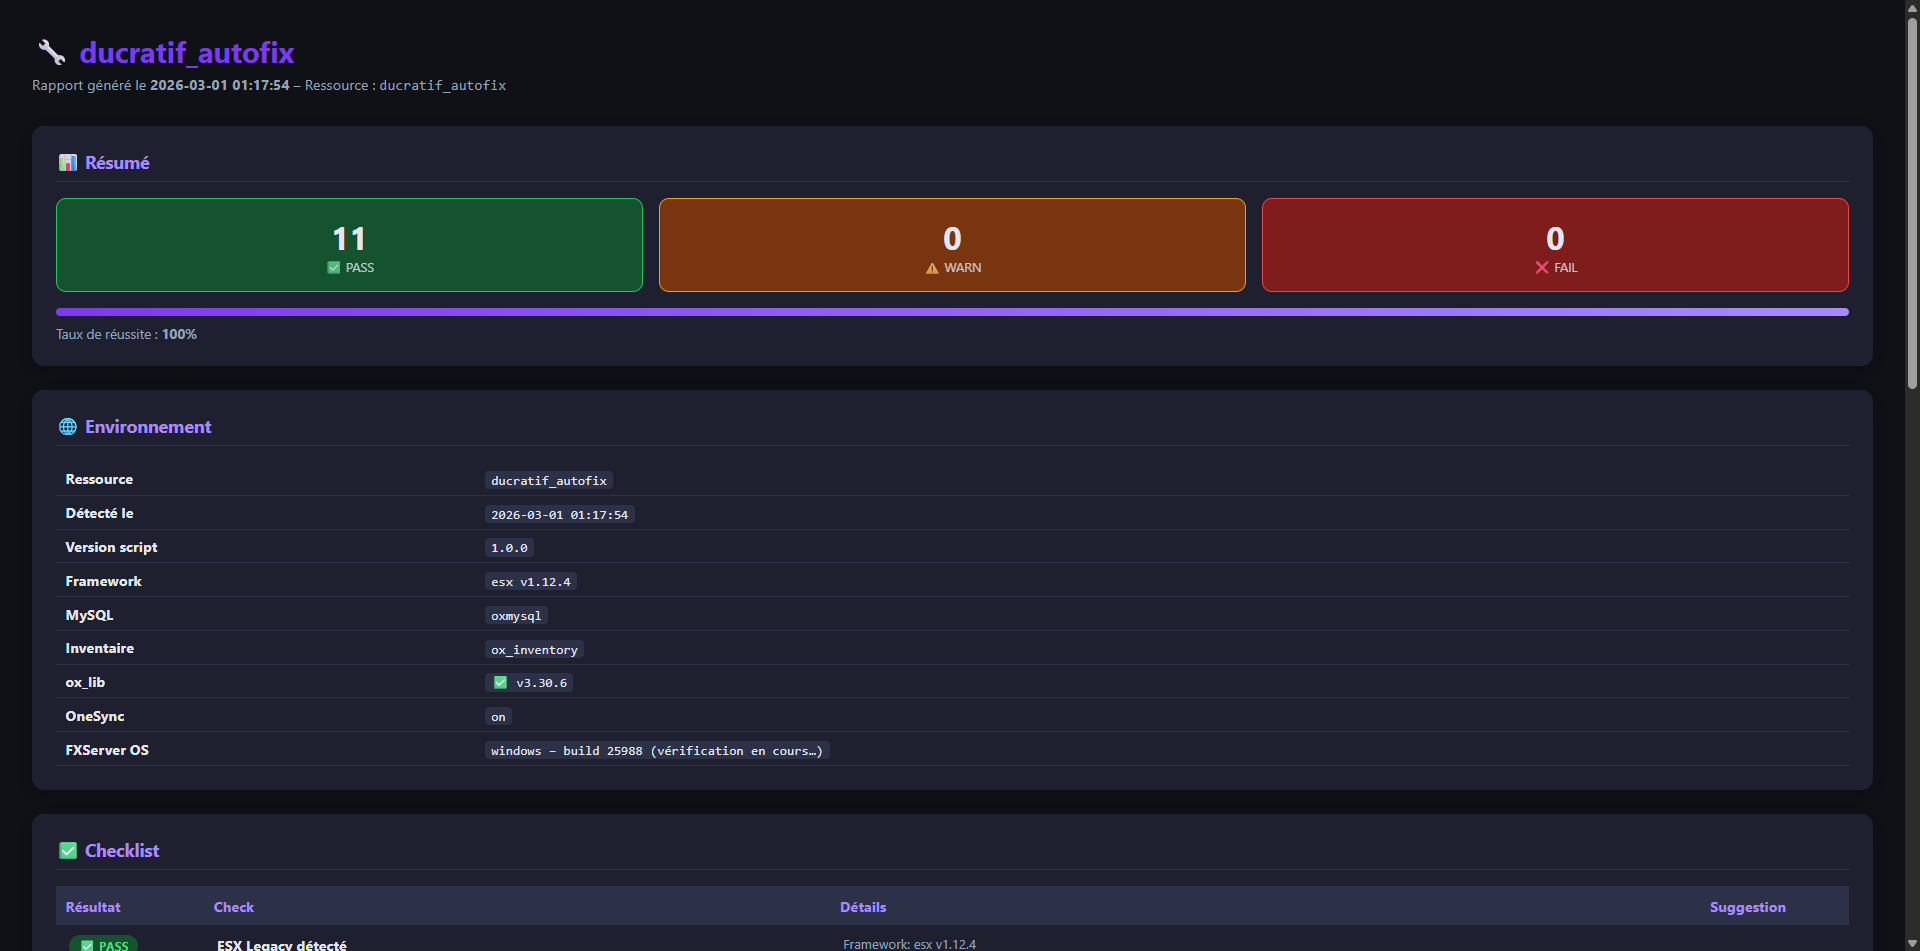
Task: Click the wrench icon beside ducratif_autofix title
Action: [x=51, y=52]
